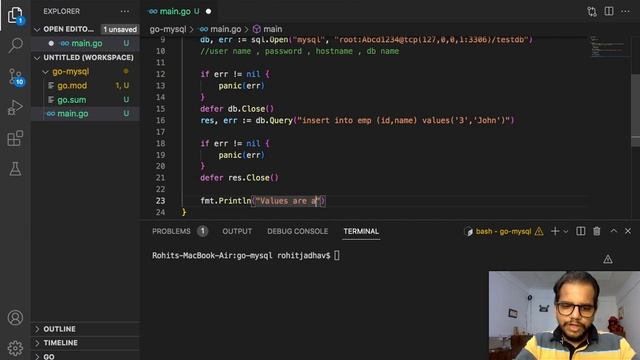Open go.sum in the file tree

coord(71,100)
